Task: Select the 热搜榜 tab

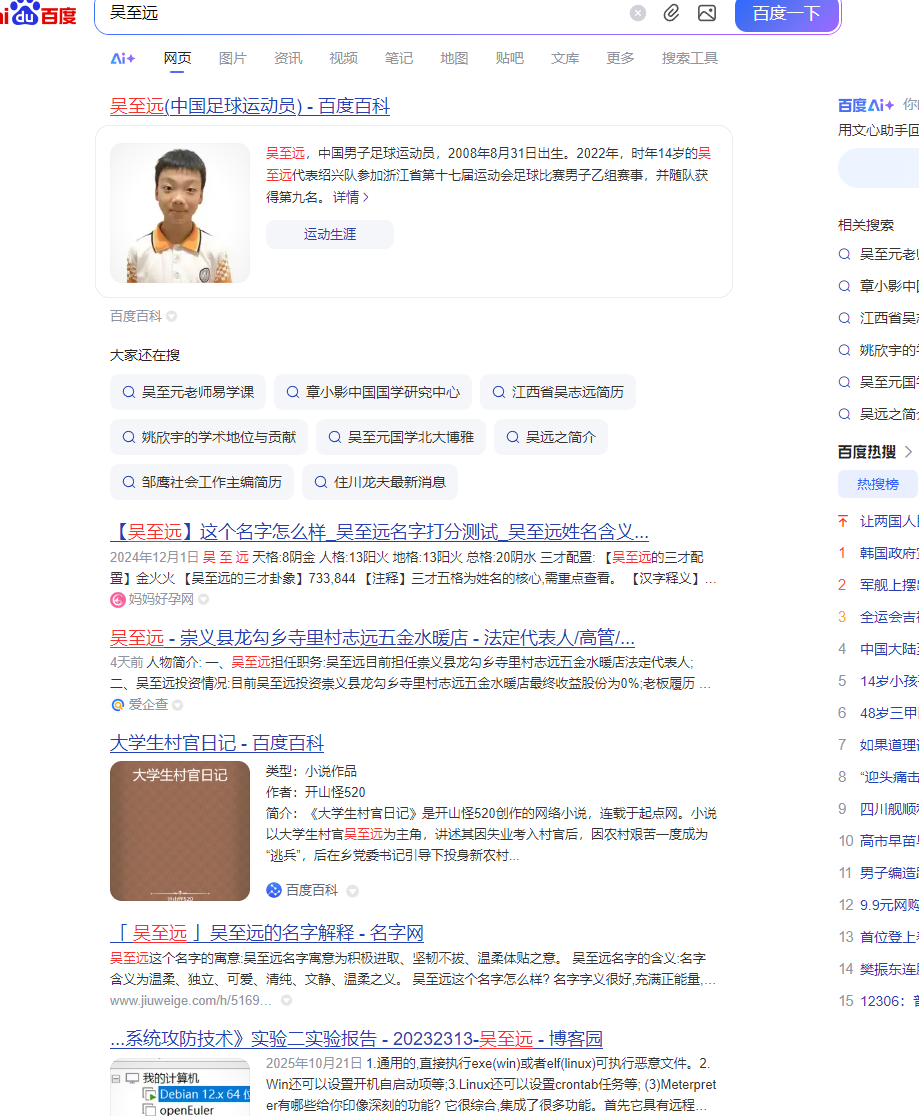Action: click(x=878, y=484)
